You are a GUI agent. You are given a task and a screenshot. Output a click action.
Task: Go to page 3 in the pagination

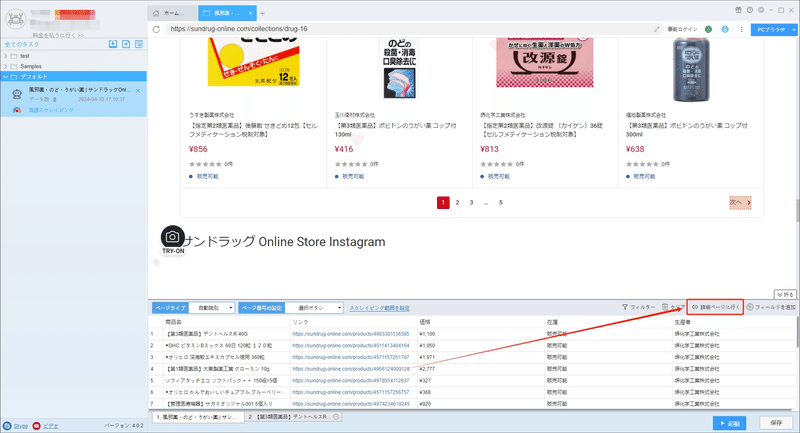(x=471, y=202)
